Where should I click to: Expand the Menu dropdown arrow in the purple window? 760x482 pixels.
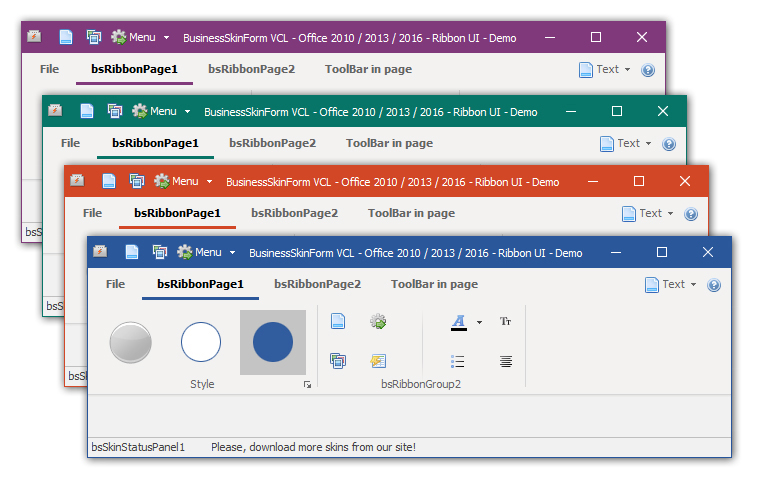[167, 37]
